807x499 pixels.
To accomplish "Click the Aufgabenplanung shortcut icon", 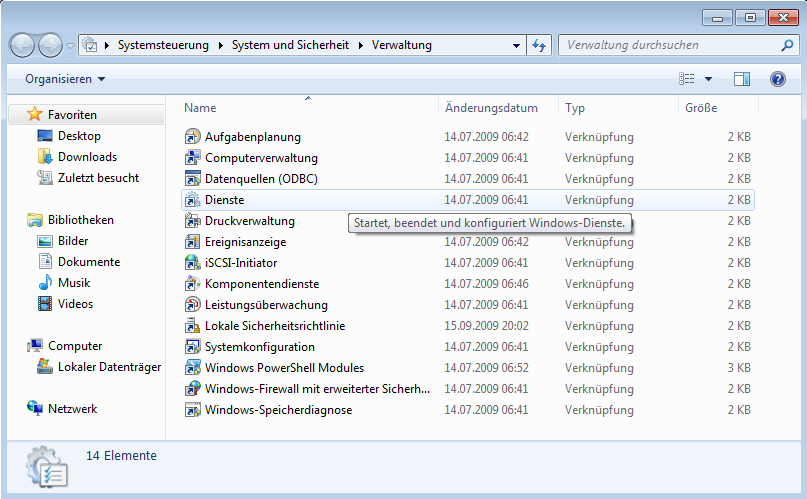I will 194,137.
